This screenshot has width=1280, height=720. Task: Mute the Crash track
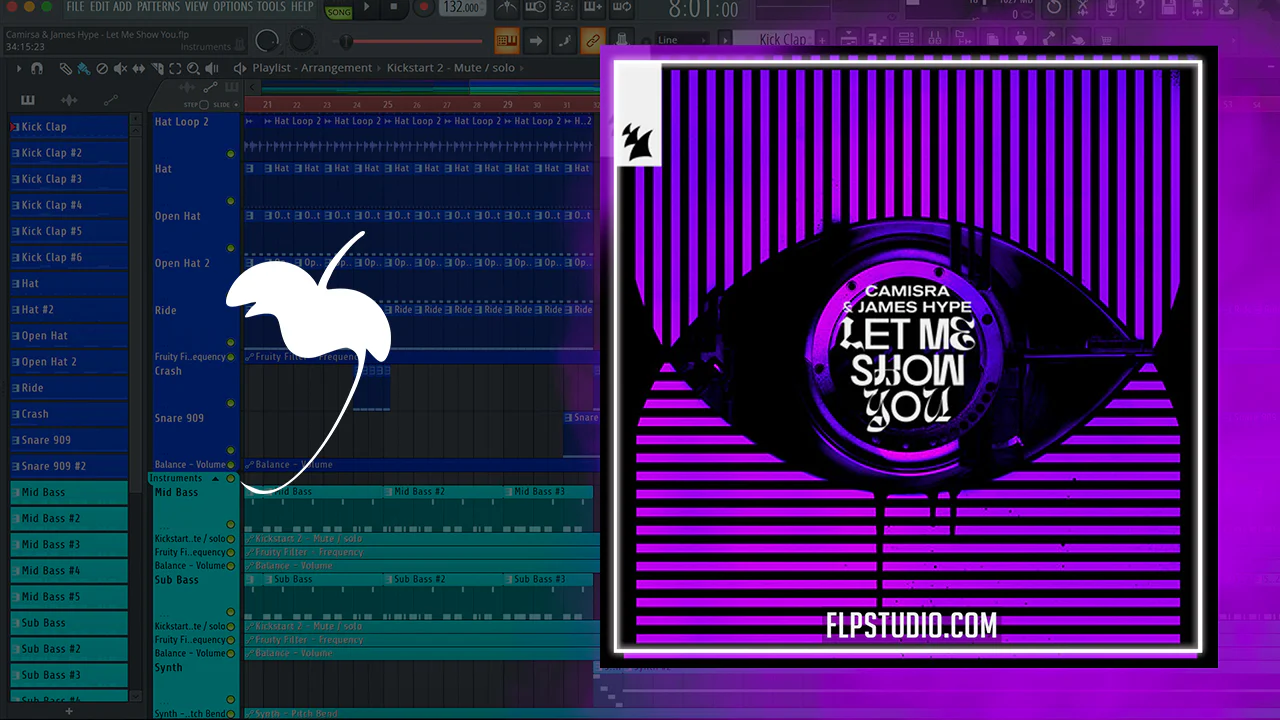click(x=231, y=403)
